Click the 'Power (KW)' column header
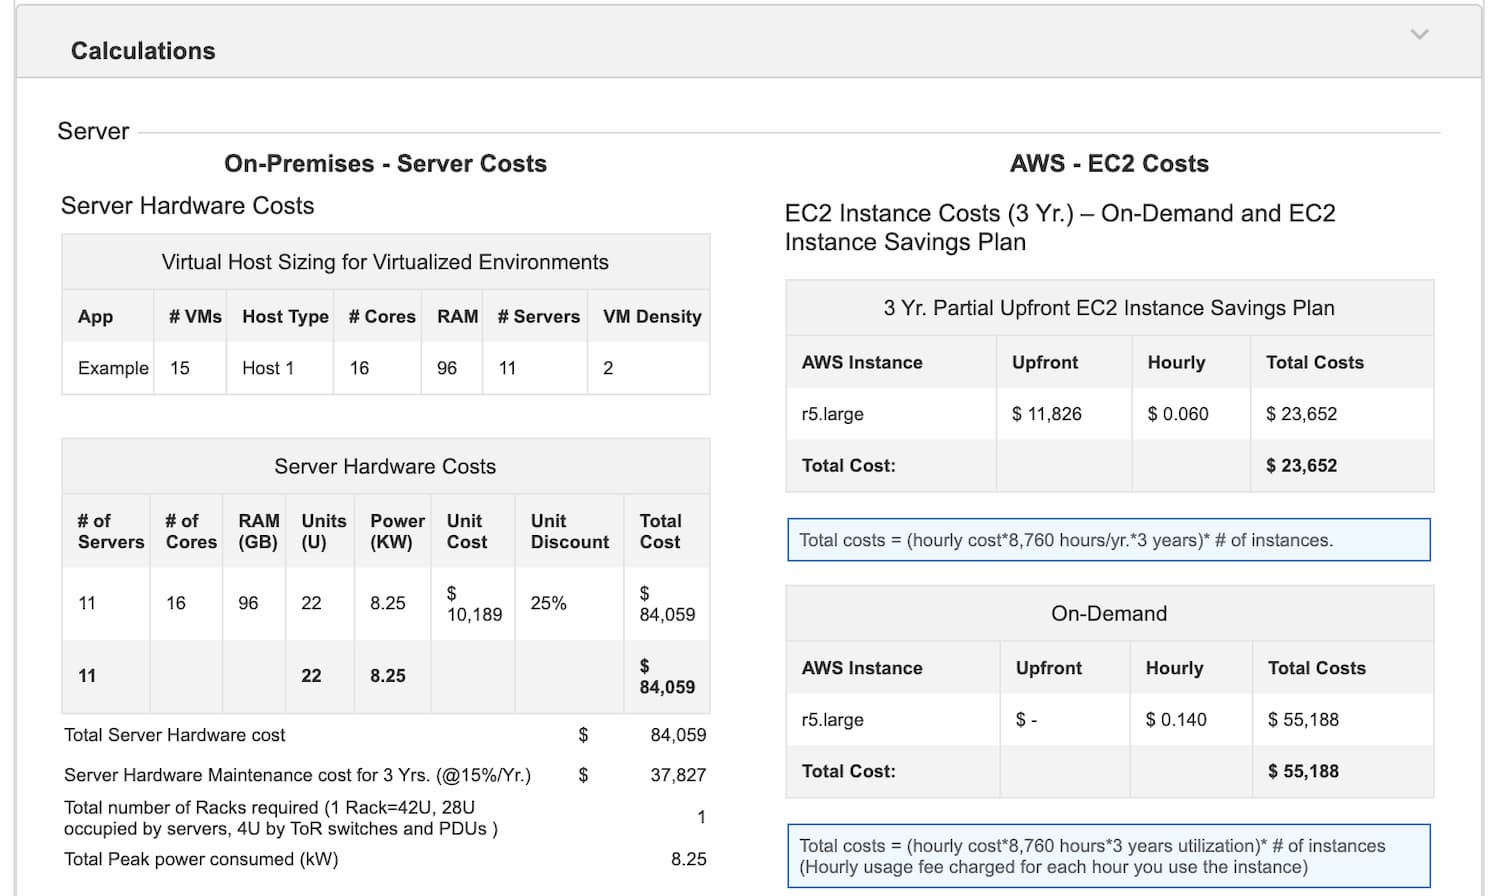This screenshot has height=896, width=1500. point(397,531)
